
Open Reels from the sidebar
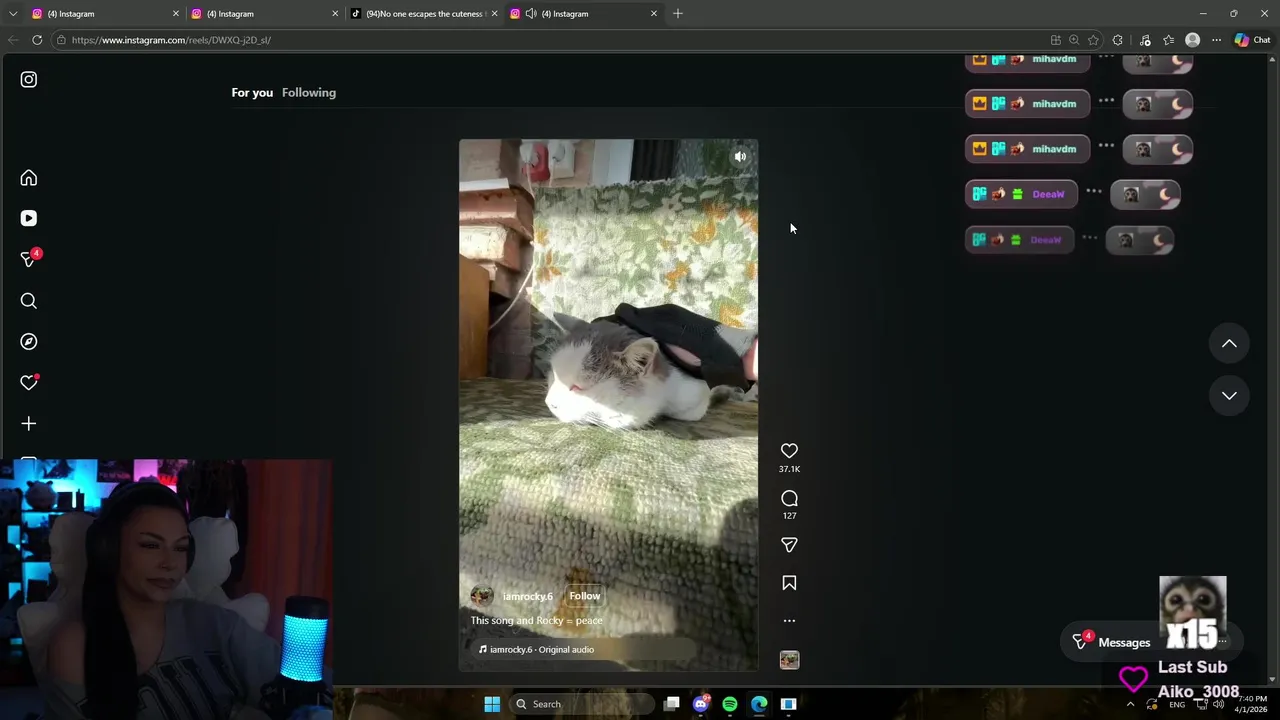pos(29,218)
